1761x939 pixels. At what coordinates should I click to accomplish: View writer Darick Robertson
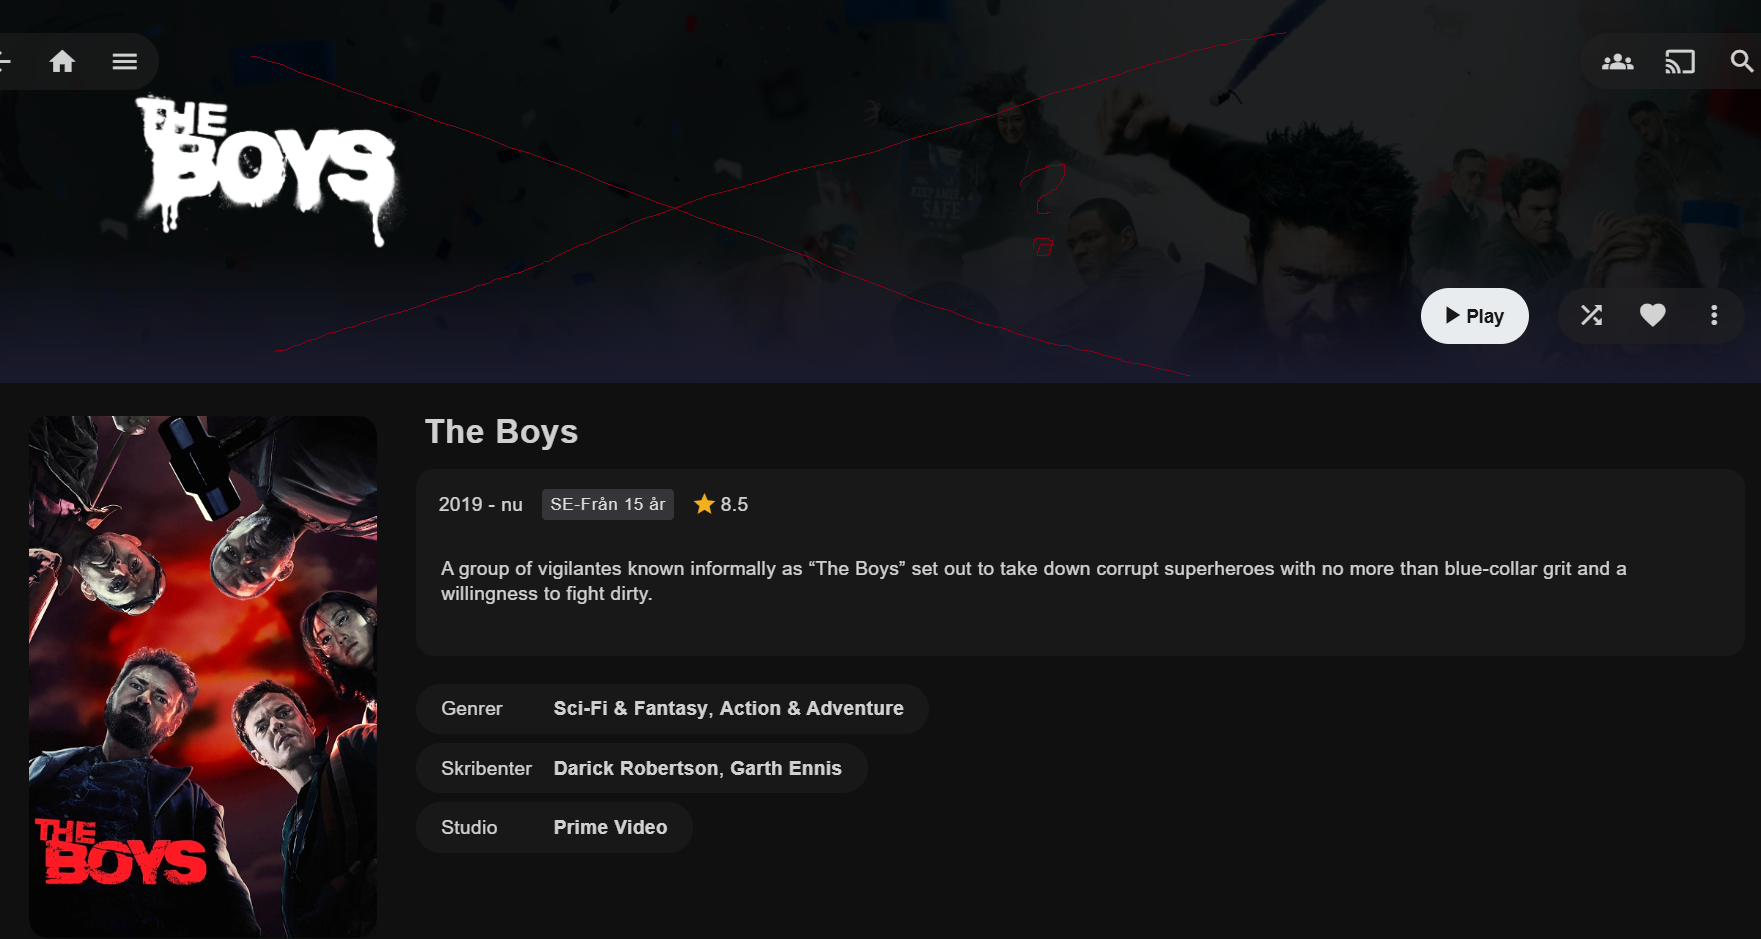[636, 768]
